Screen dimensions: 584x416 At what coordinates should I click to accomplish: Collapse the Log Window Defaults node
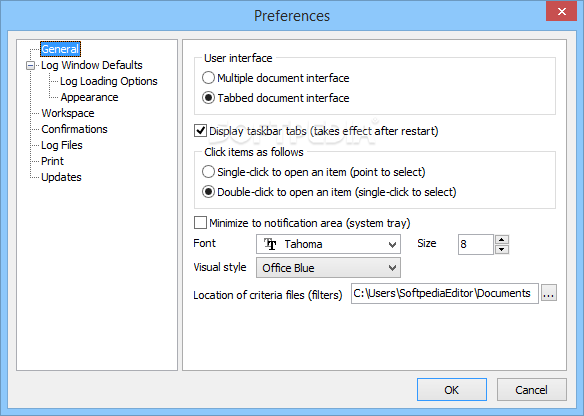[x=30, y=66]
